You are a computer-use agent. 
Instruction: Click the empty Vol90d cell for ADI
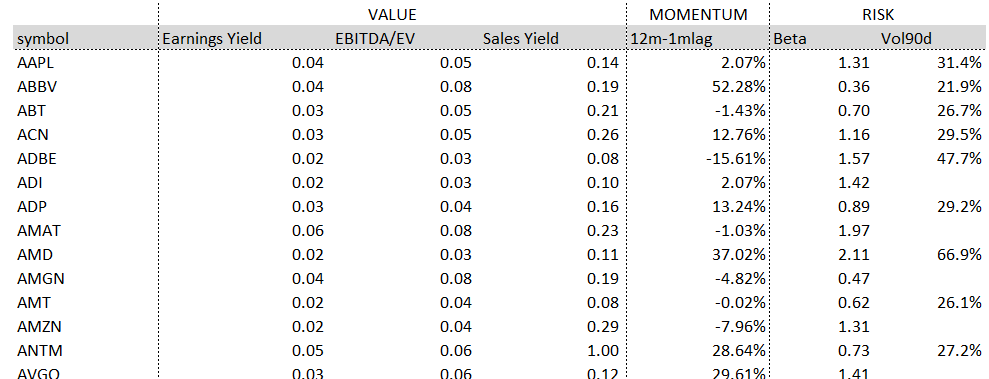pyautogui.click(x=930, y=183)
